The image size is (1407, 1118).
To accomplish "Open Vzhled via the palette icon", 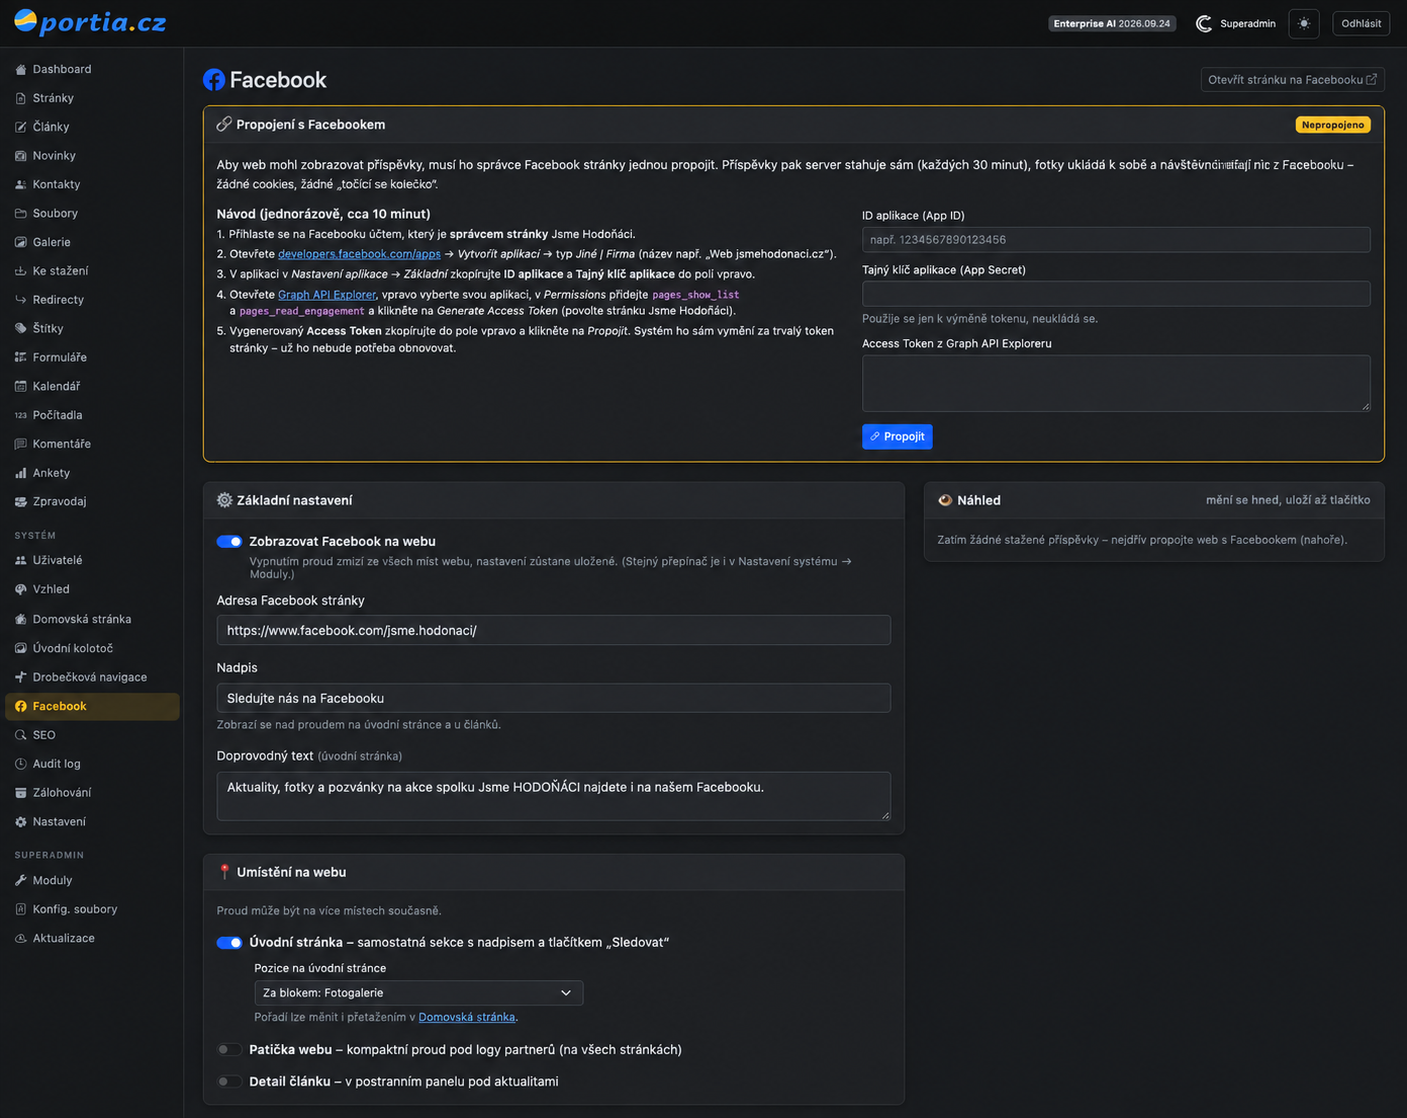I will pyautogui.click(x=21, y=590).
